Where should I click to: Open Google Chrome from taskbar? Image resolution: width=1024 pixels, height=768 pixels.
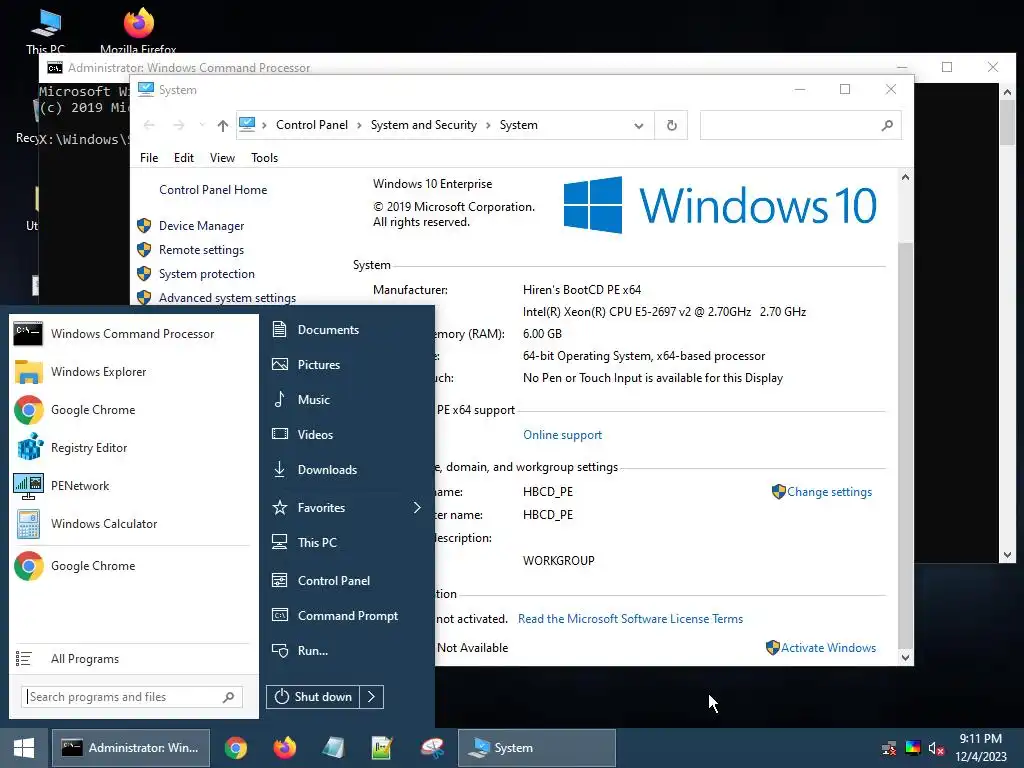coord(236,748)
